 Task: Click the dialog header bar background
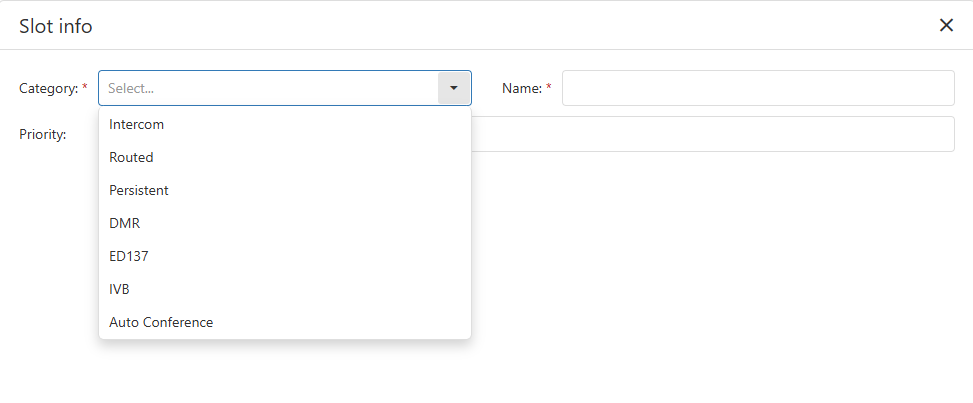pyautogui.click(x=500, y=26)
